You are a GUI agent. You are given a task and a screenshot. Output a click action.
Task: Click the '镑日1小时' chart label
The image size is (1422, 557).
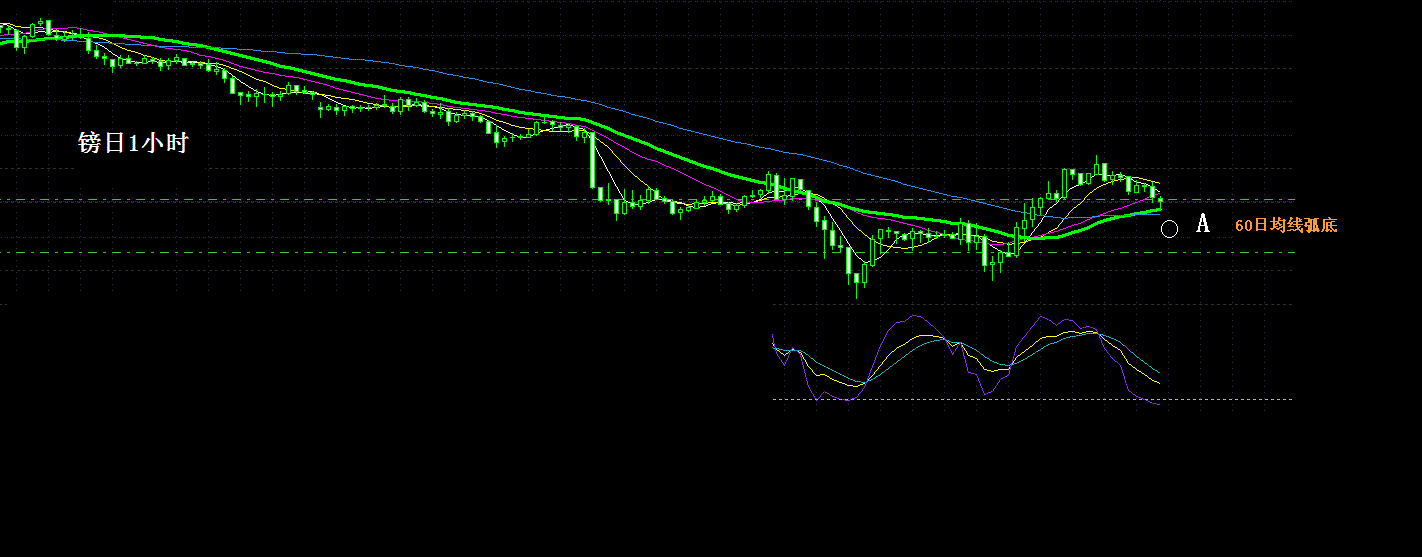[x=133, y=143]
